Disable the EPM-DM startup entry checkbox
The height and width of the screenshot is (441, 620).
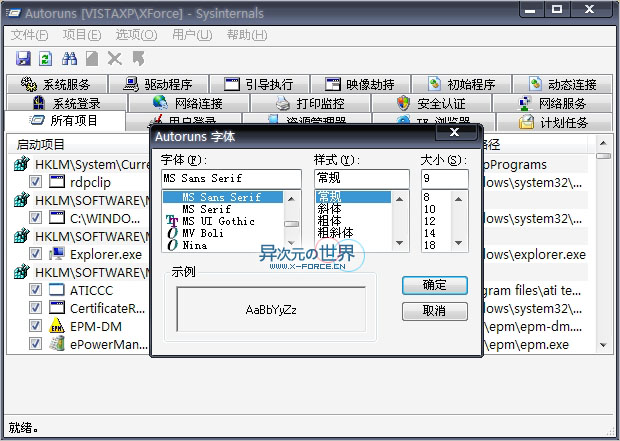point(35,326)
